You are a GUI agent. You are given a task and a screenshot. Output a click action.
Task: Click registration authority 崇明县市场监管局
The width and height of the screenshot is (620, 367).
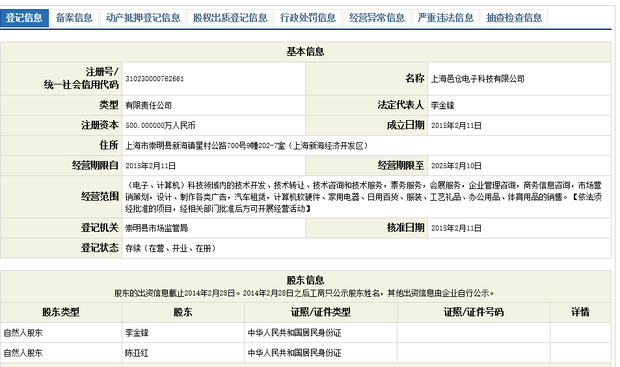click(157, 228)
